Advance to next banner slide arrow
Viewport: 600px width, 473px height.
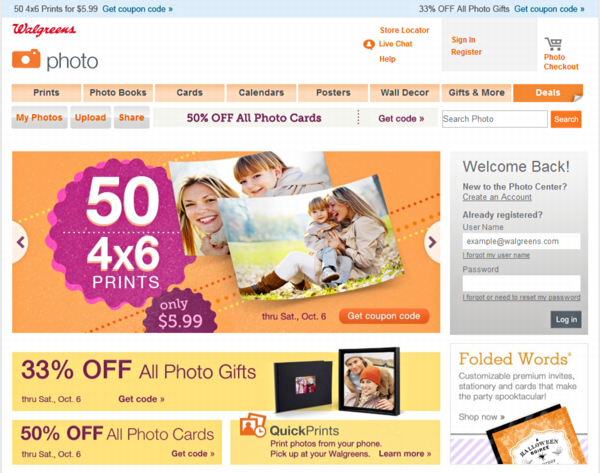click(x=432, y=242)
